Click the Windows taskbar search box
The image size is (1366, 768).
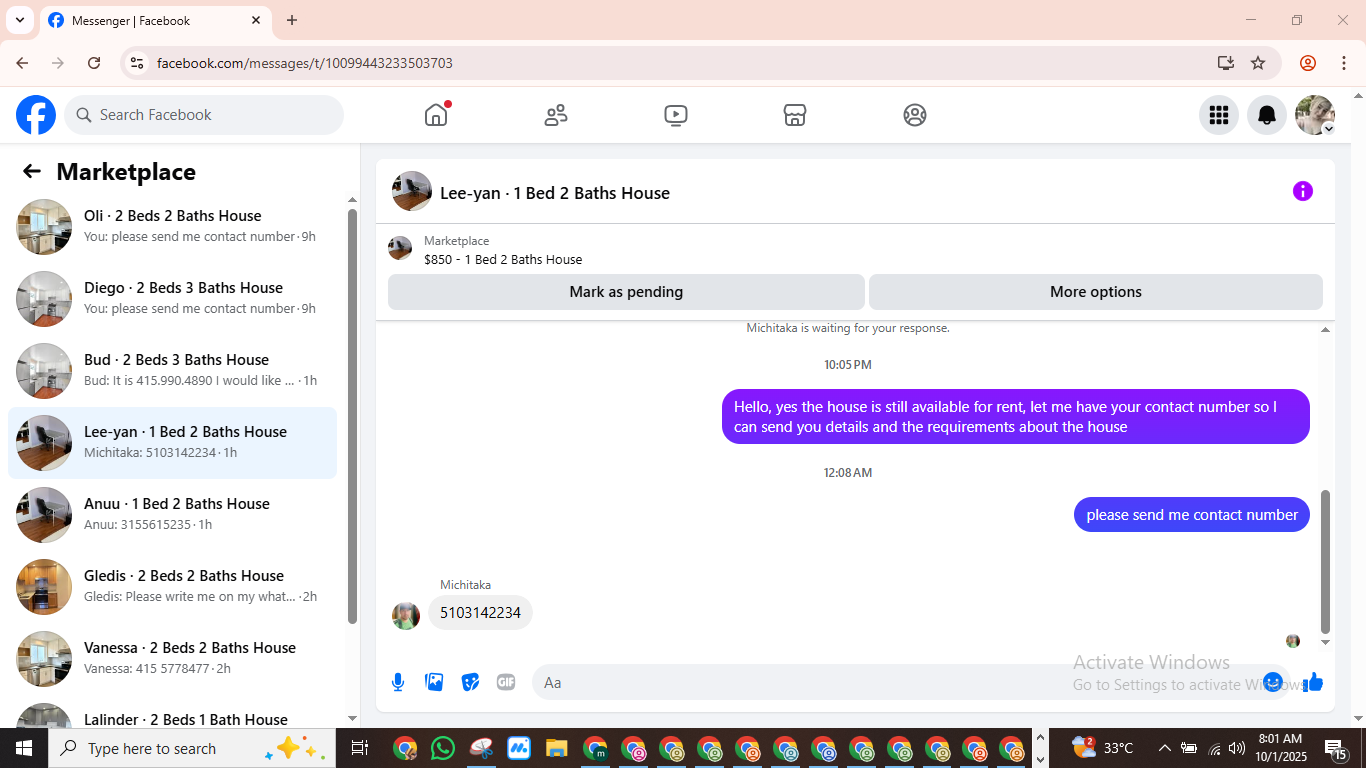pos(190,748)
